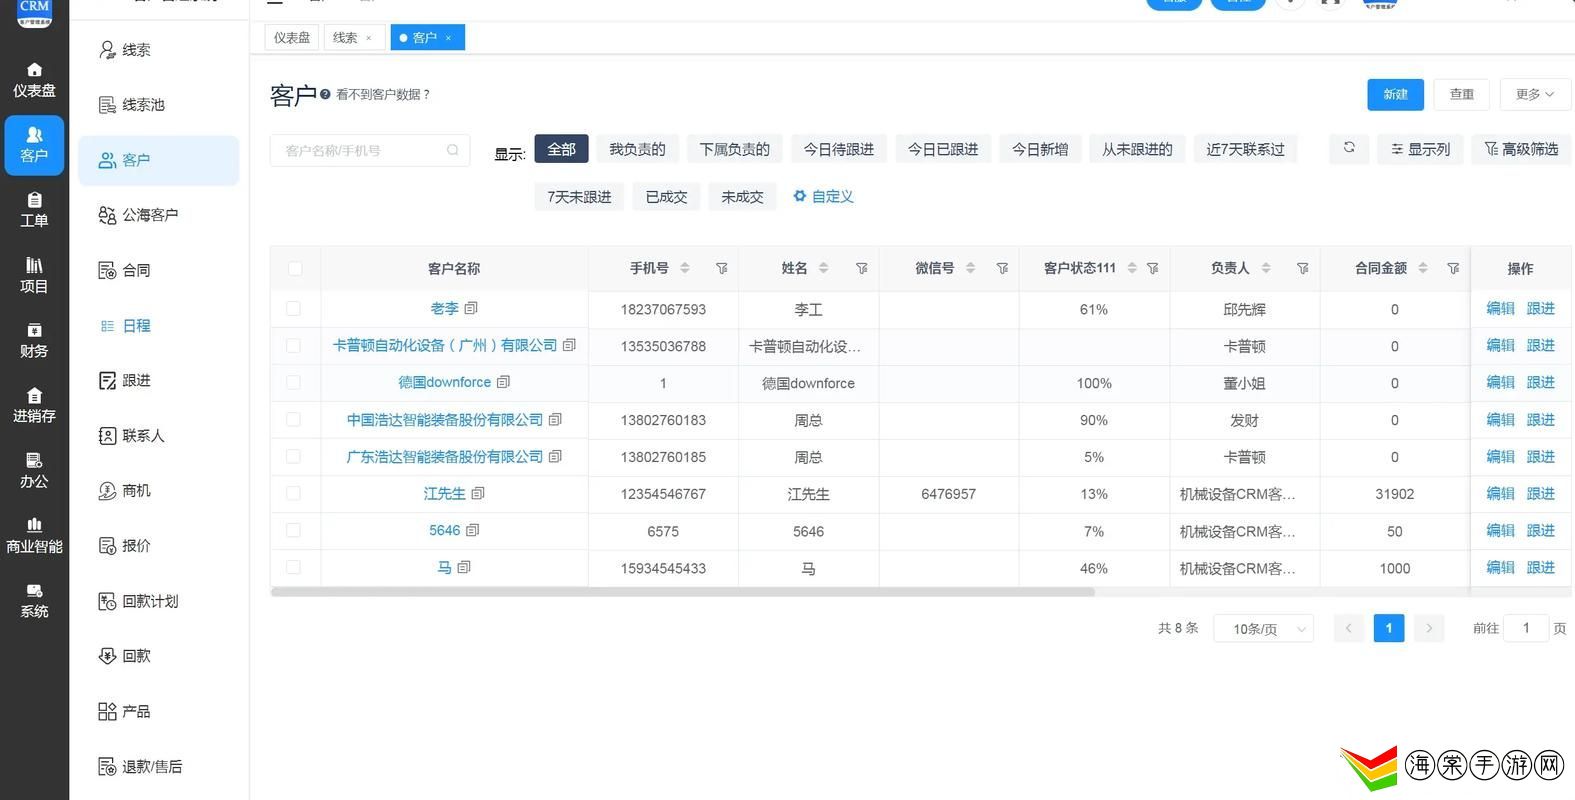Image resolution: width=1575 pixels, height=800 pixels.
Task: Sort by 手机号 column arrows
Action: [685, 268]
